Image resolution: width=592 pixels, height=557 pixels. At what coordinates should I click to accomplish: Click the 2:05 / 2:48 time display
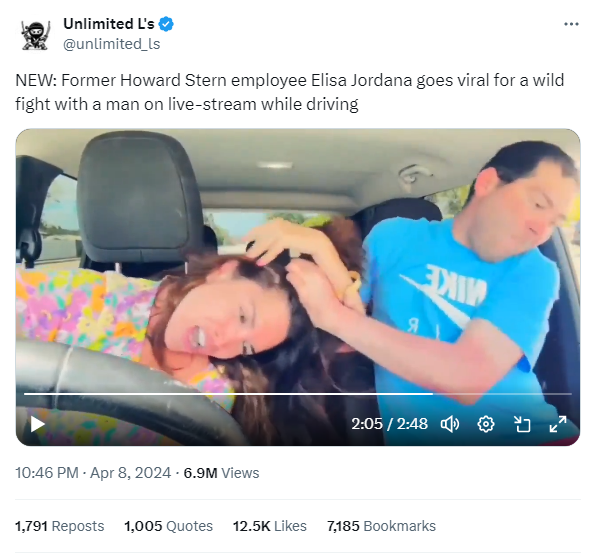389,424
